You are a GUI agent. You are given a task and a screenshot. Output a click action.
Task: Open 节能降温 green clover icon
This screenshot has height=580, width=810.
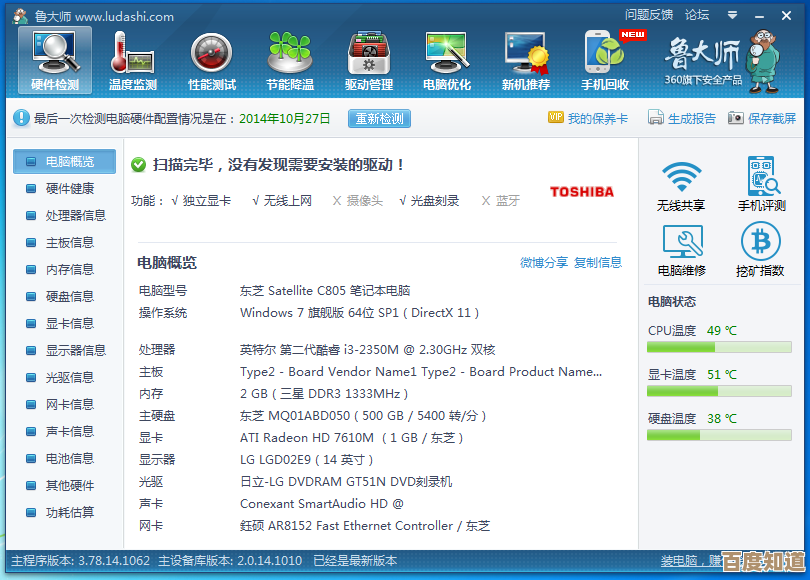[x=290, y=52]
